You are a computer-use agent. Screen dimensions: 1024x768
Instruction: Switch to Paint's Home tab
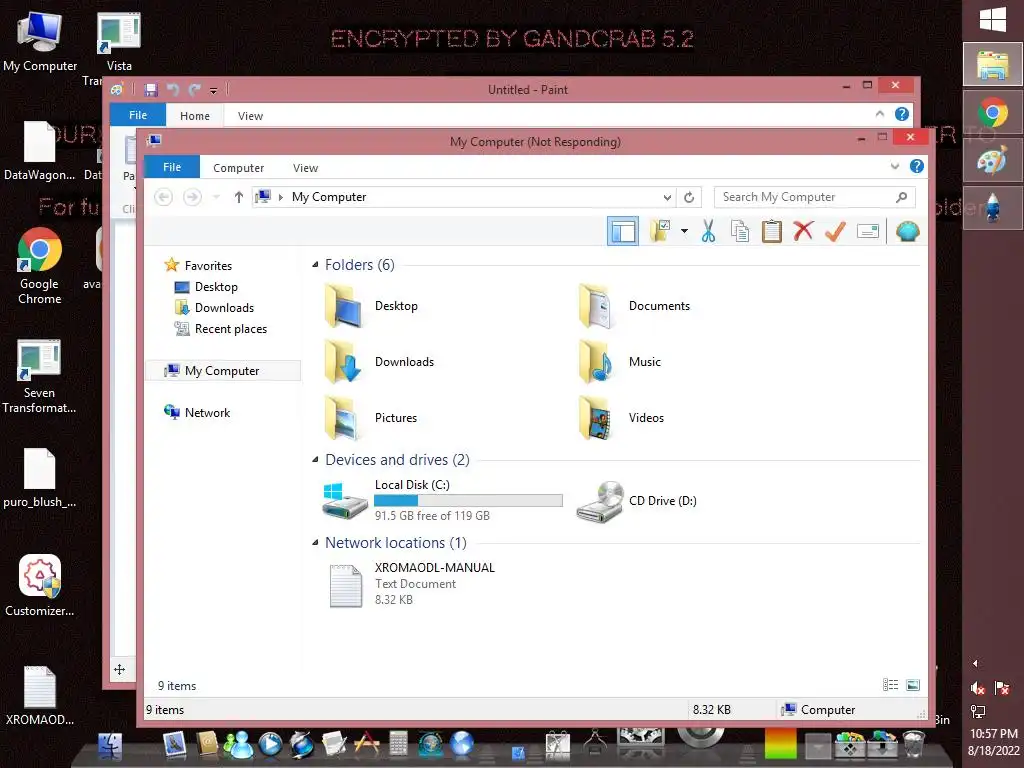click(195, 116)
